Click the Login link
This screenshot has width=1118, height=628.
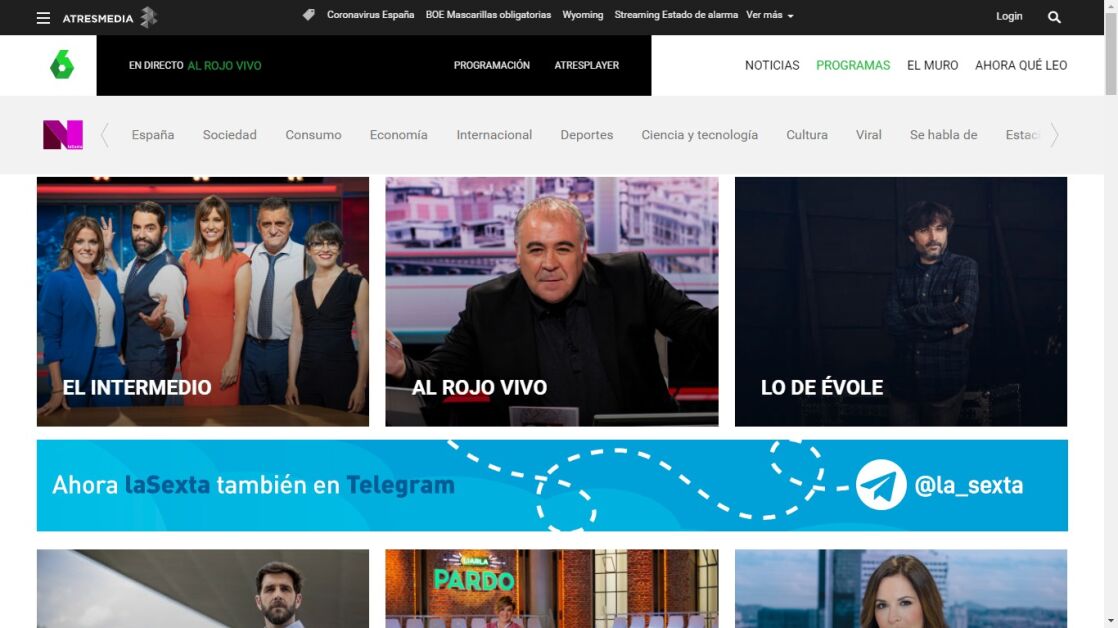tap(1009, 16)
